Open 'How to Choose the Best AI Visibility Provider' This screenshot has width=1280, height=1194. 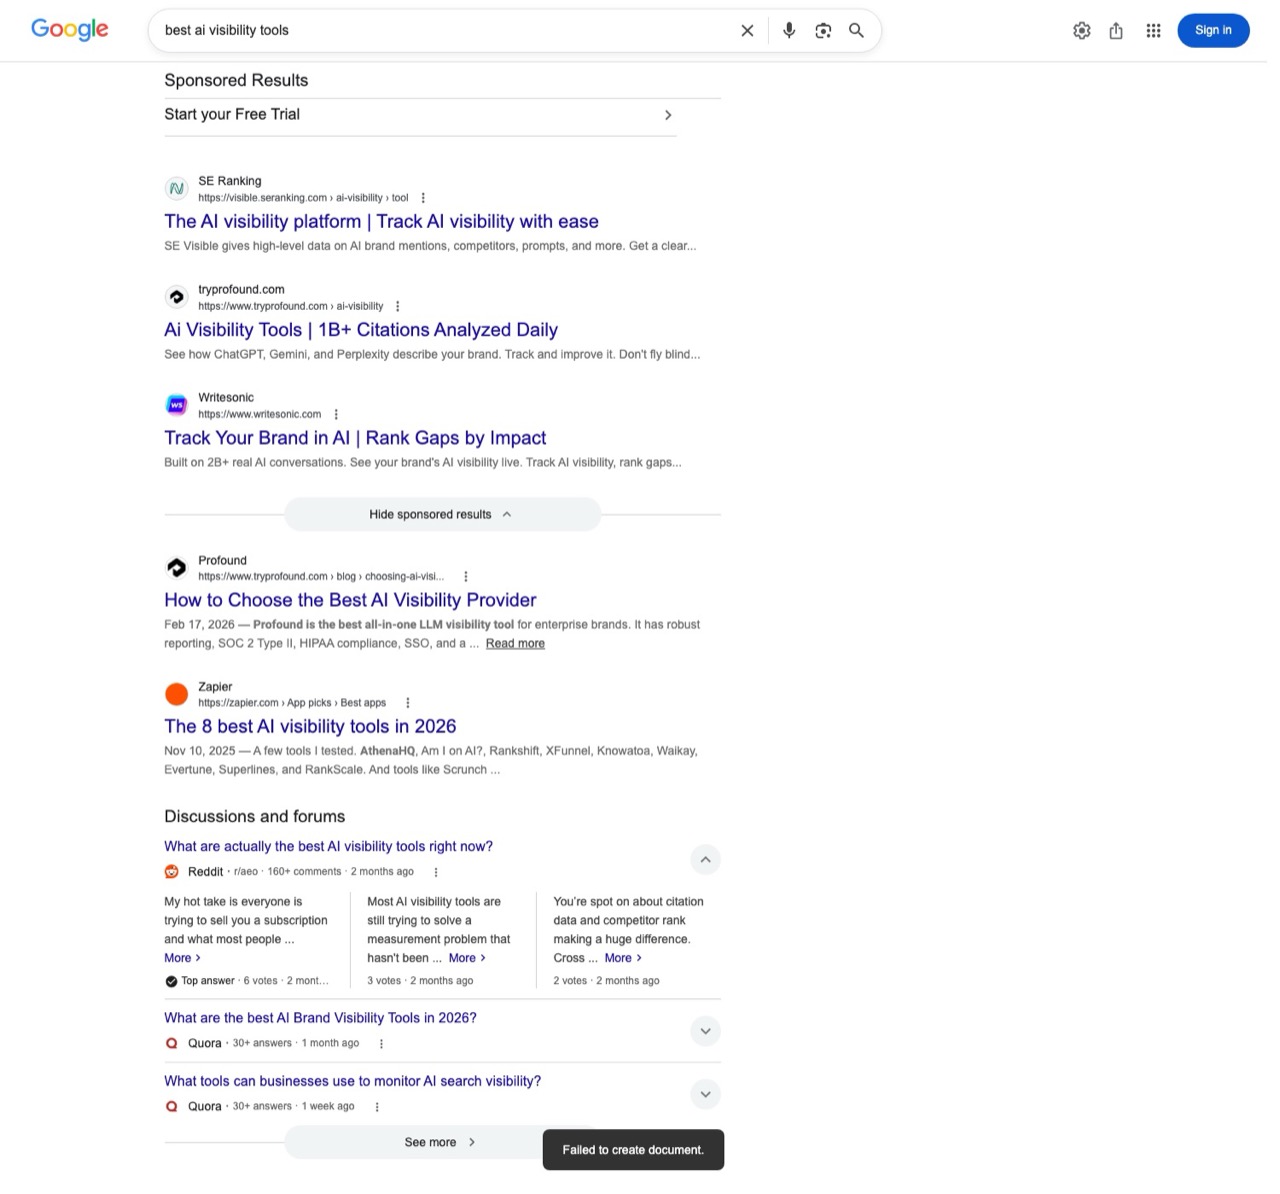[x=350, y=600]
